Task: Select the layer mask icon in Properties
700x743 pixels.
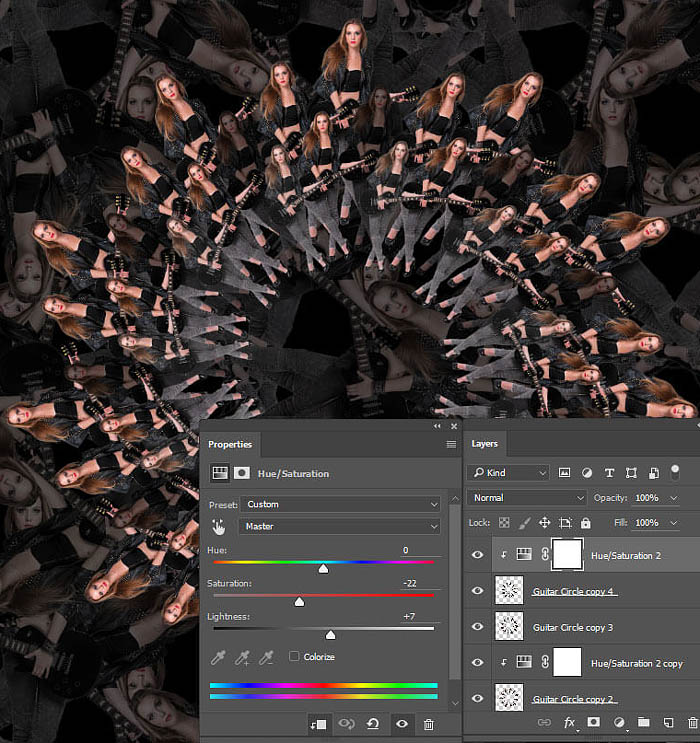Action: [x=242, y=473]
